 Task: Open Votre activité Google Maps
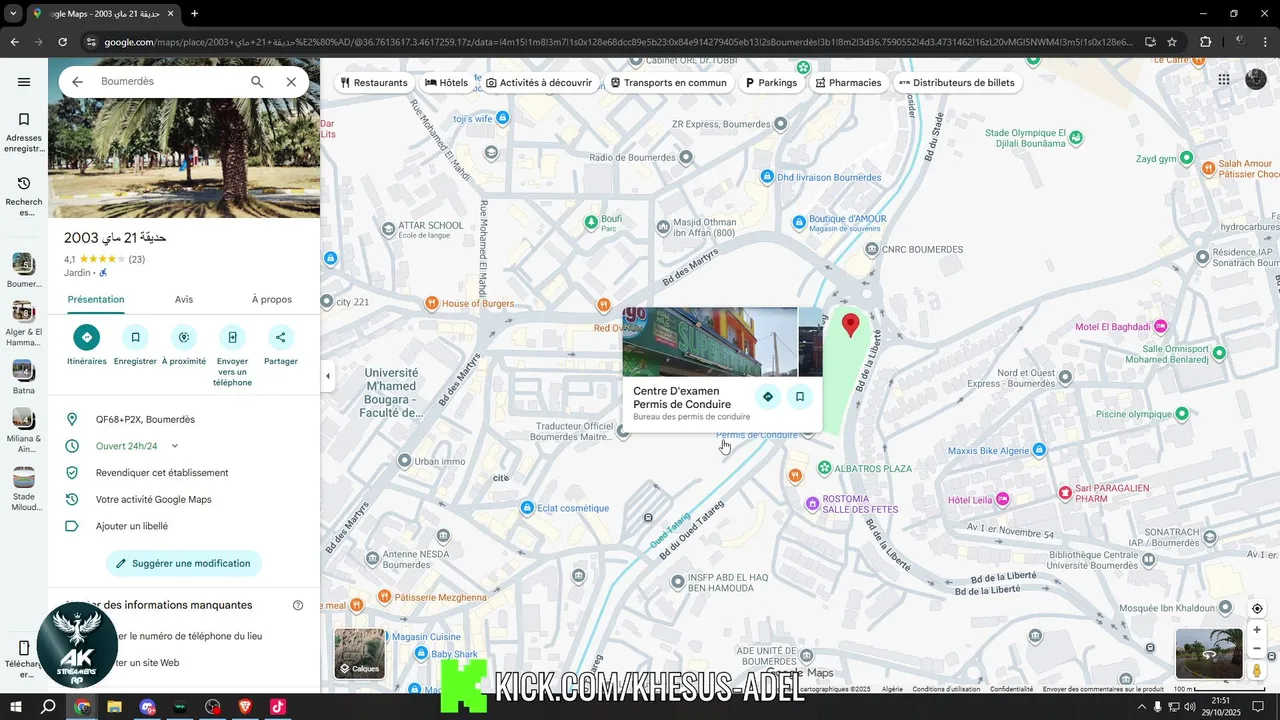(153, 499)
